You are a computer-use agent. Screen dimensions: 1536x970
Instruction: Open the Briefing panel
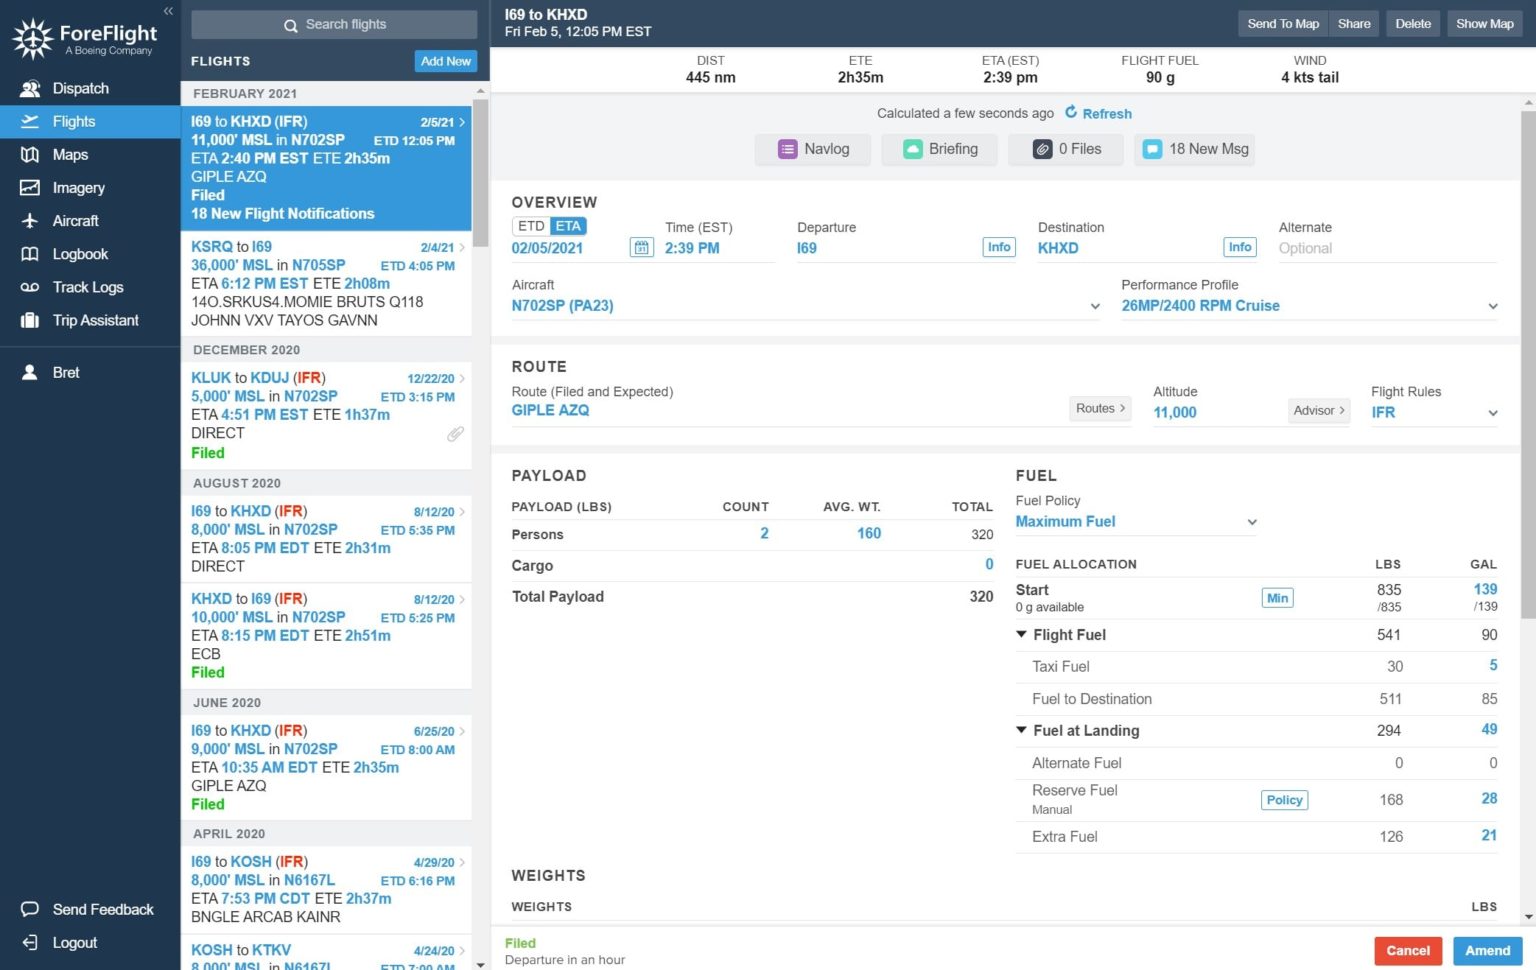click(939, 148)
